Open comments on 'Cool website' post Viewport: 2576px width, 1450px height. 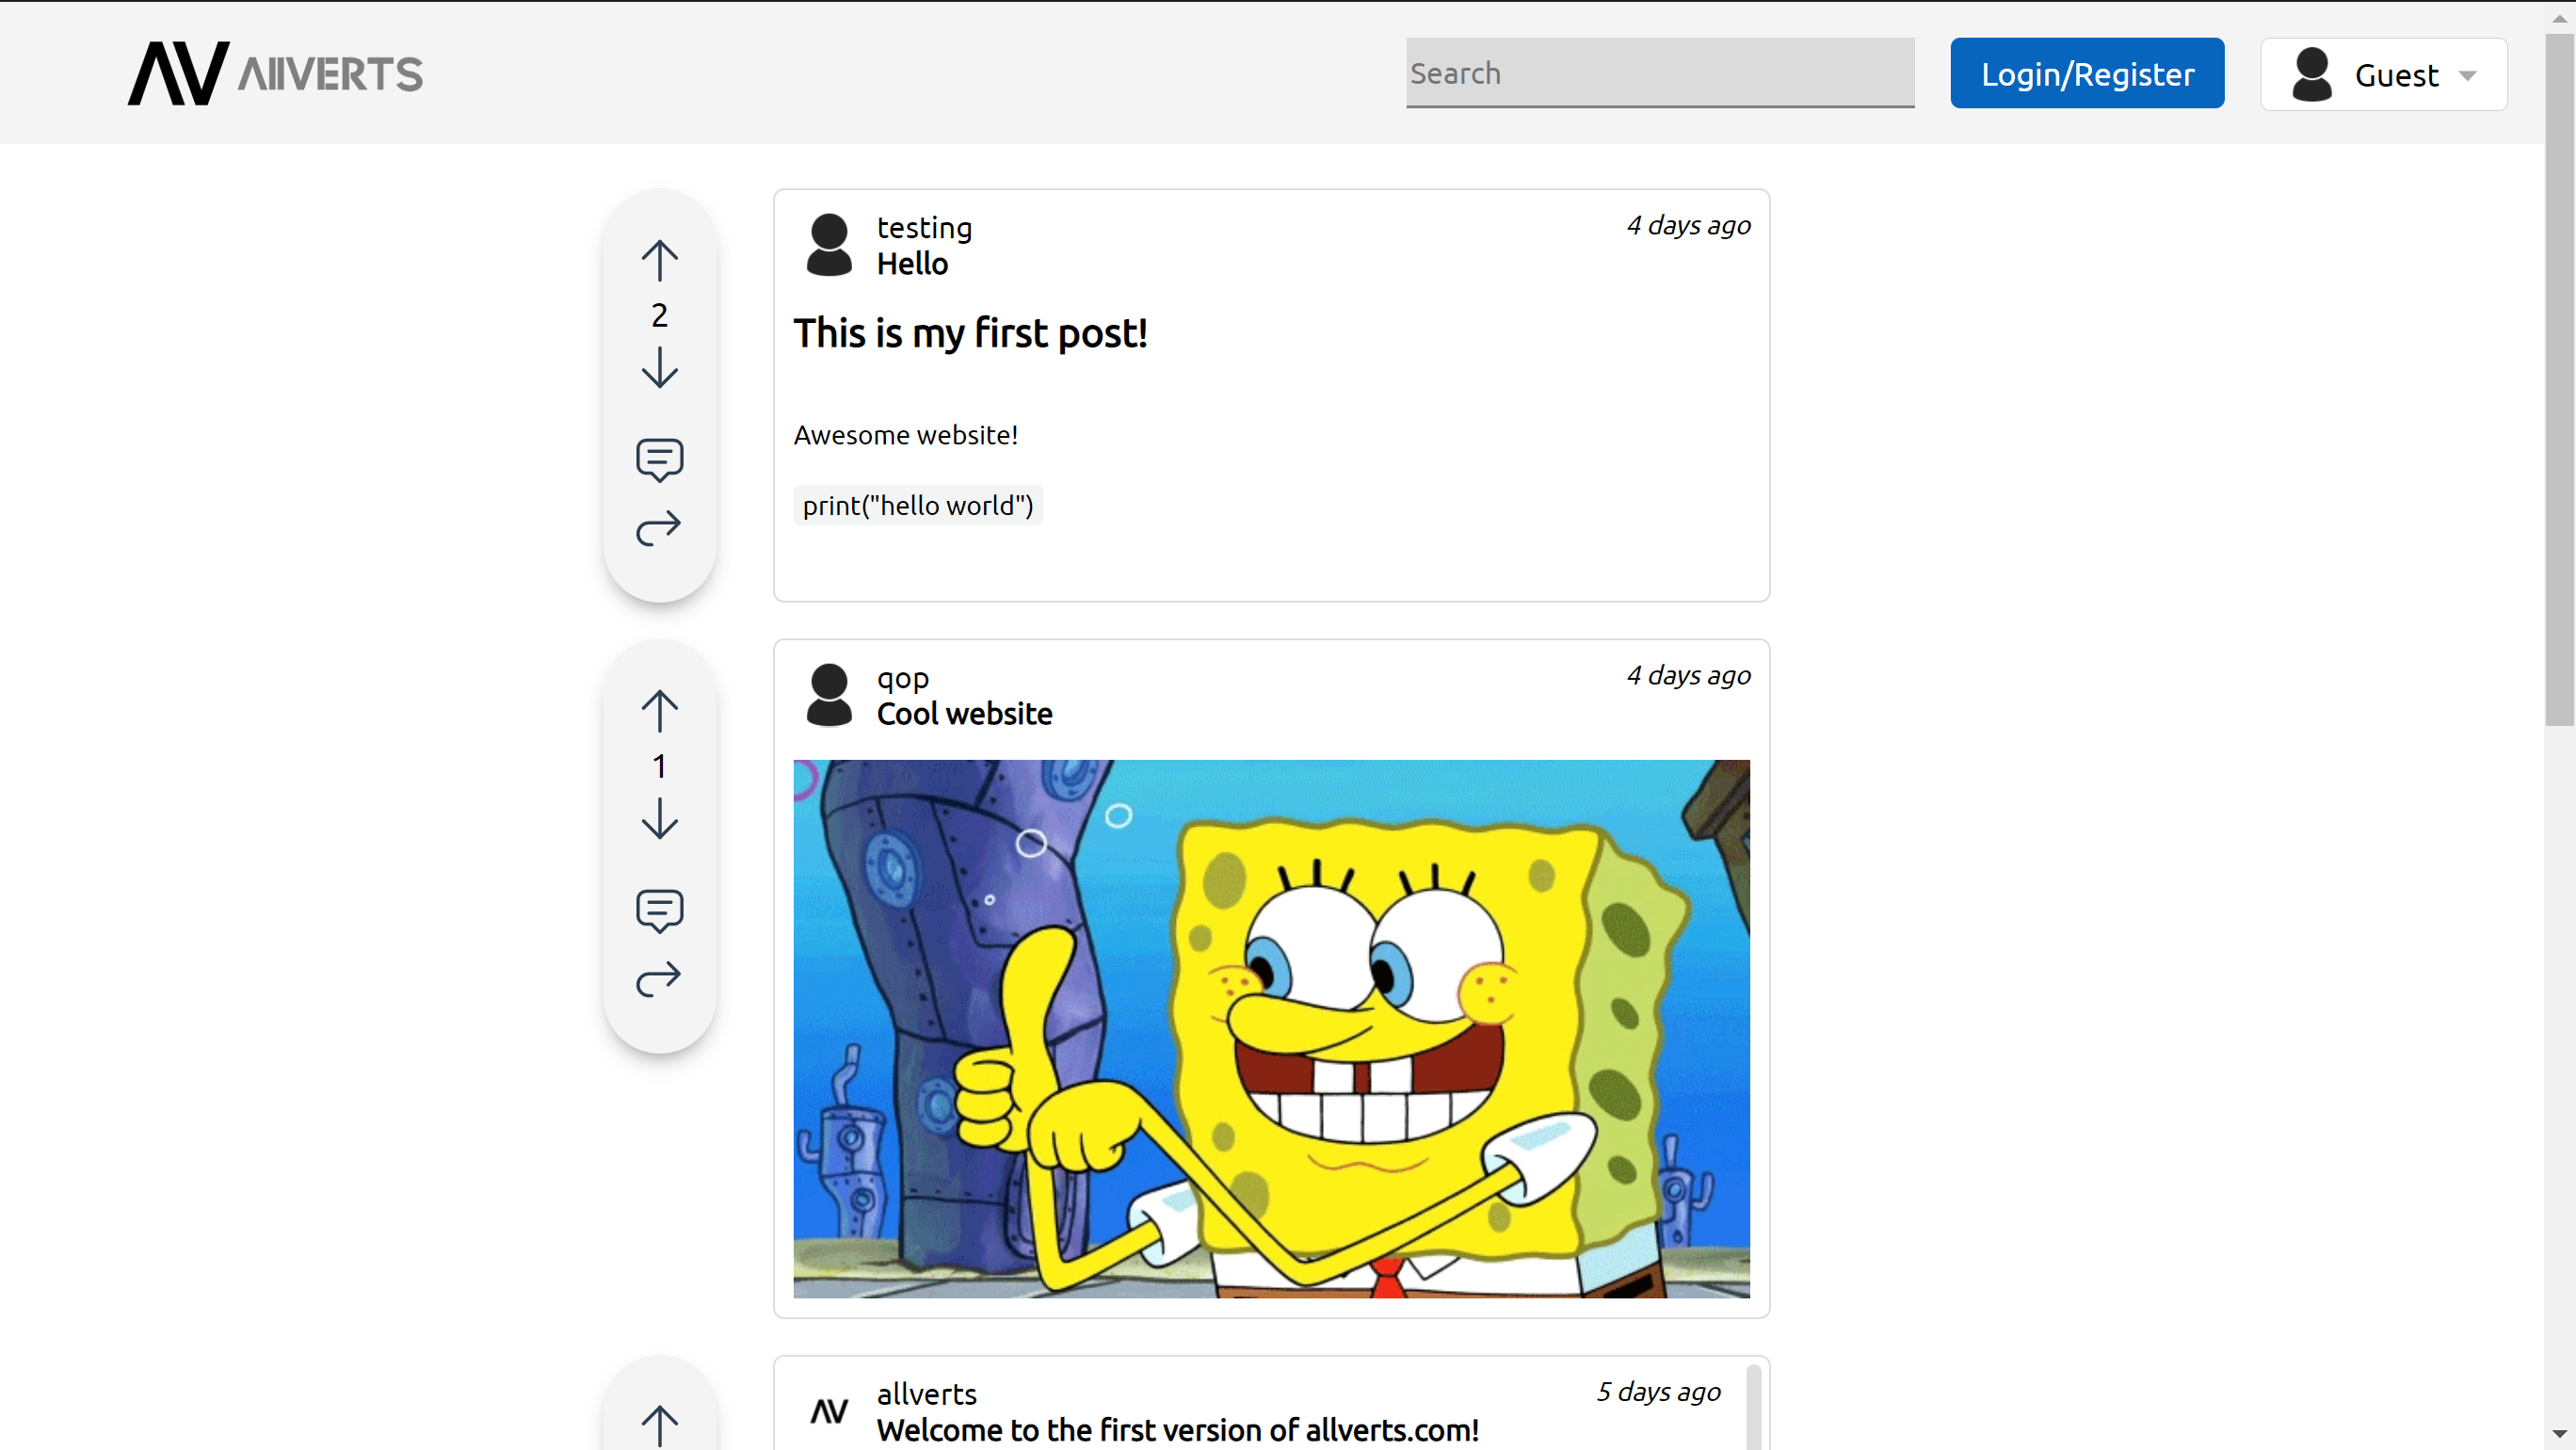point(659,910)
